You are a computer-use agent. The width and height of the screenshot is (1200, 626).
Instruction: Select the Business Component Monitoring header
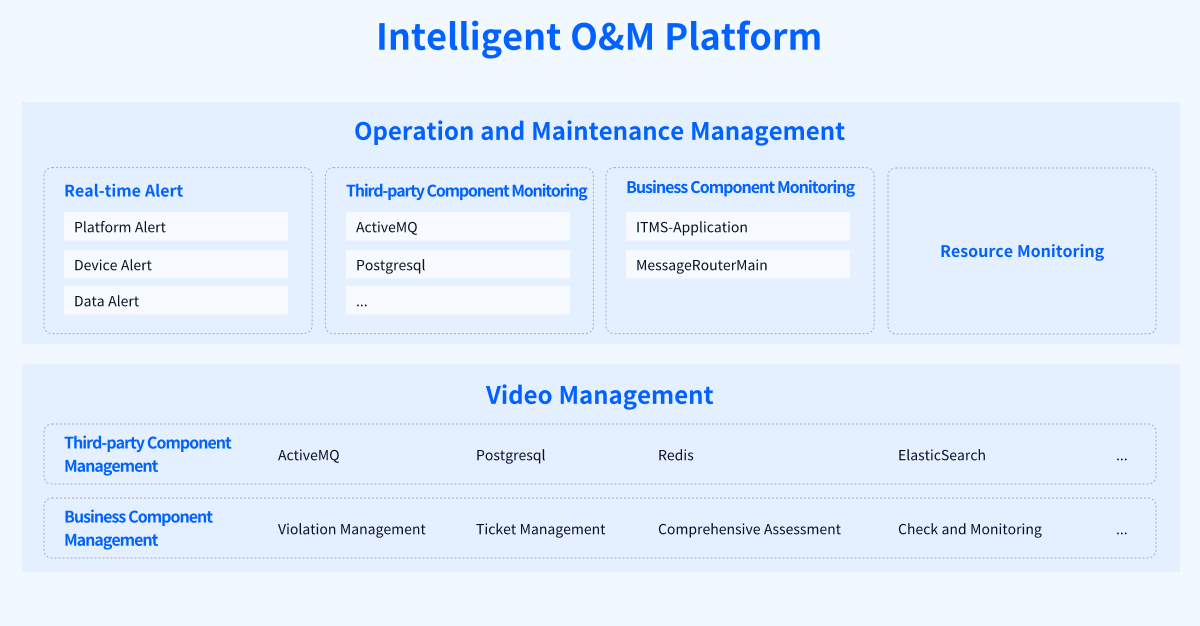[x=741, y=187]
